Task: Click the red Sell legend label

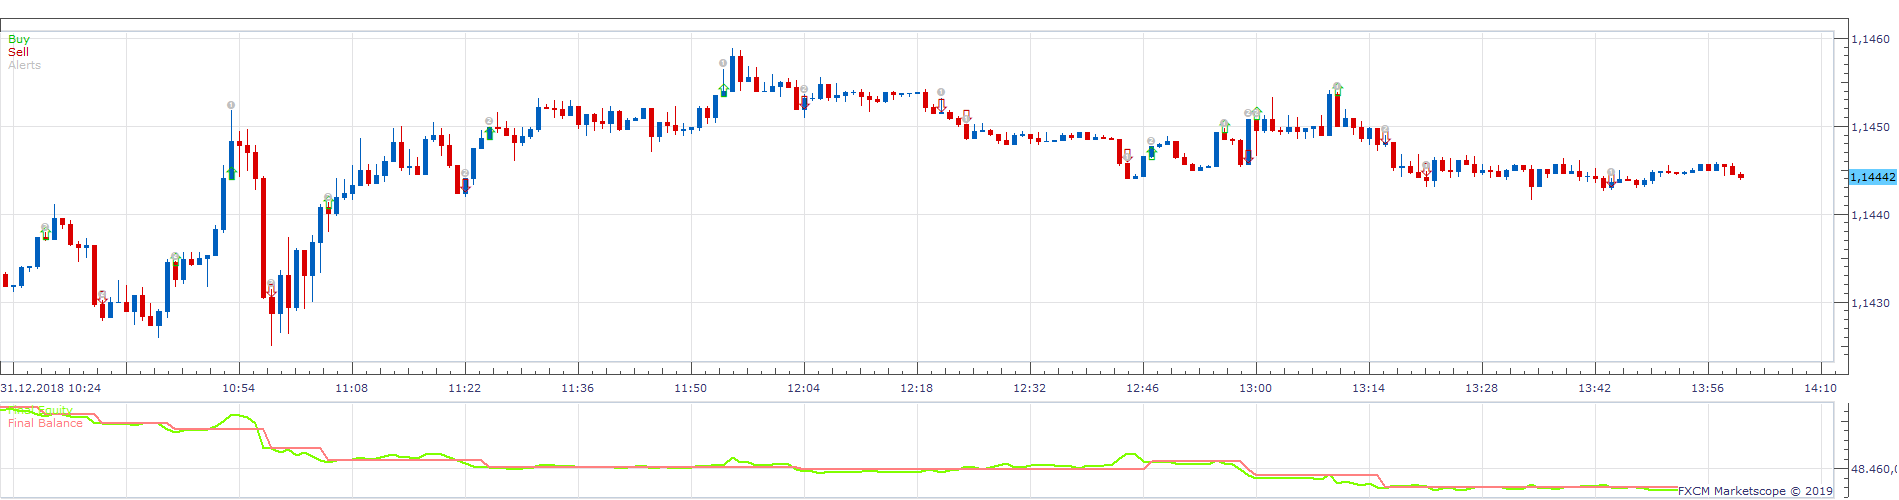Action: click(x=18, y=52)
